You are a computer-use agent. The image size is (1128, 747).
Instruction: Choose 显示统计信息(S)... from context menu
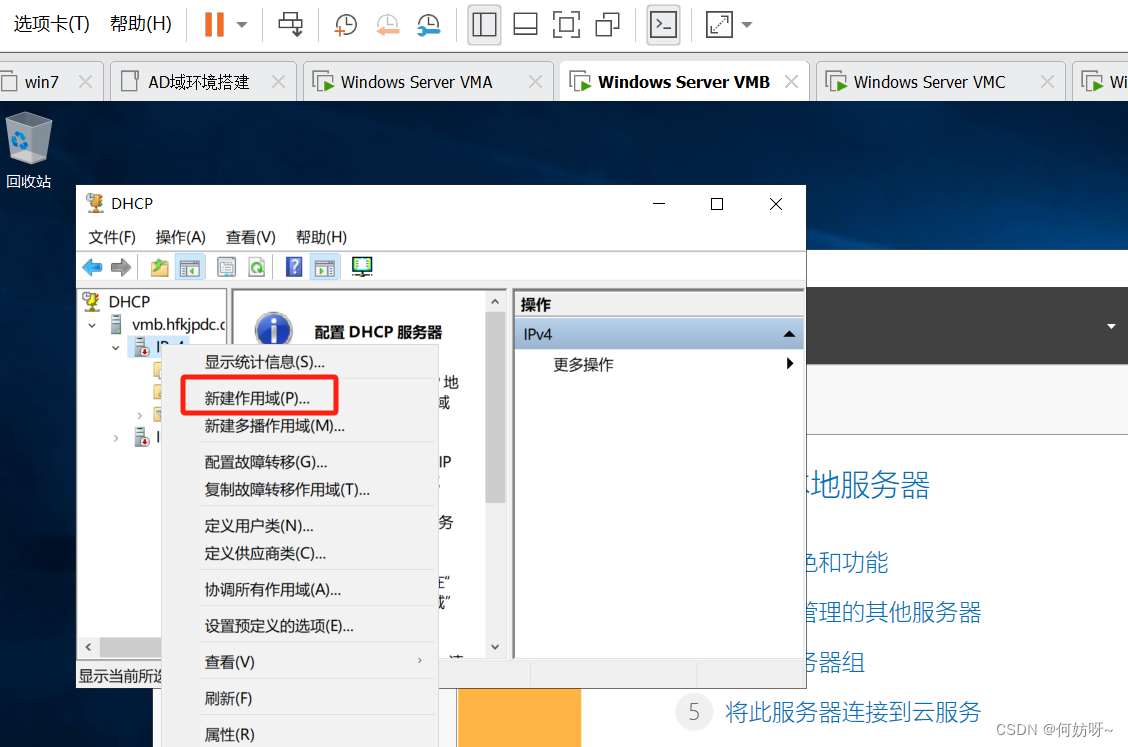[x=265, y=362]
